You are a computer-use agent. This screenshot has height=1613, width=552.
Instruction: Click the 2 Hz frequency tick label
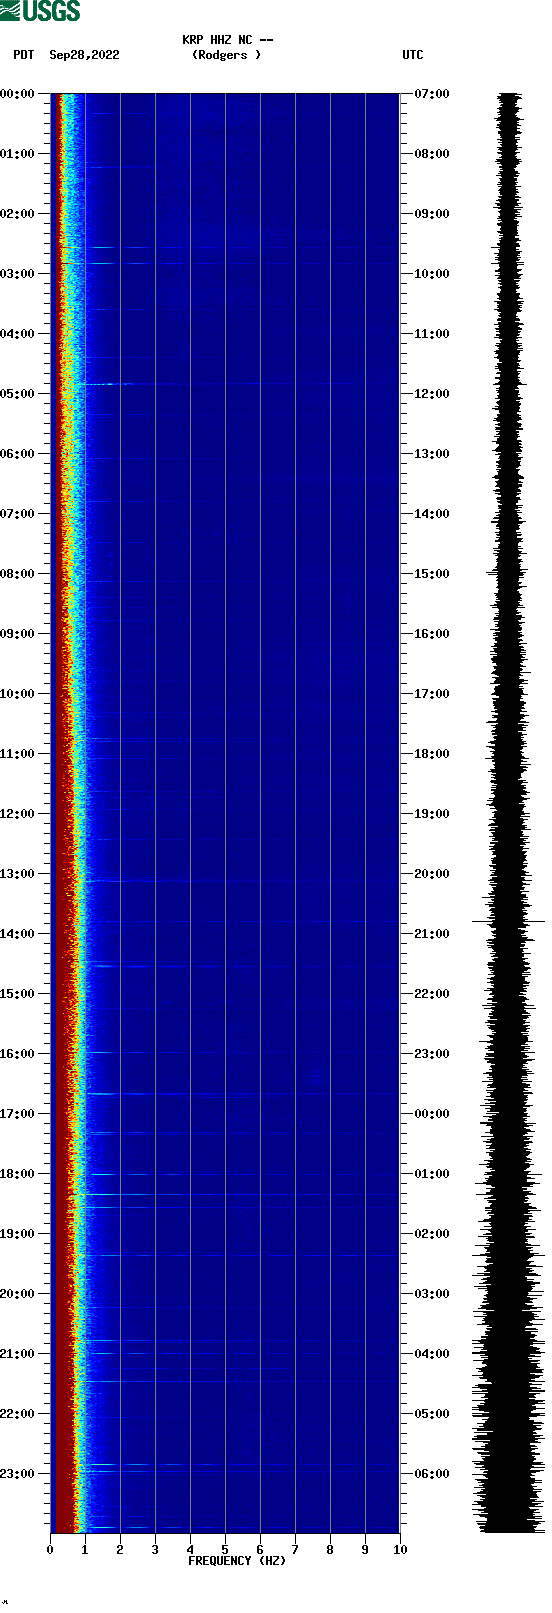(x=120, y=1550)
